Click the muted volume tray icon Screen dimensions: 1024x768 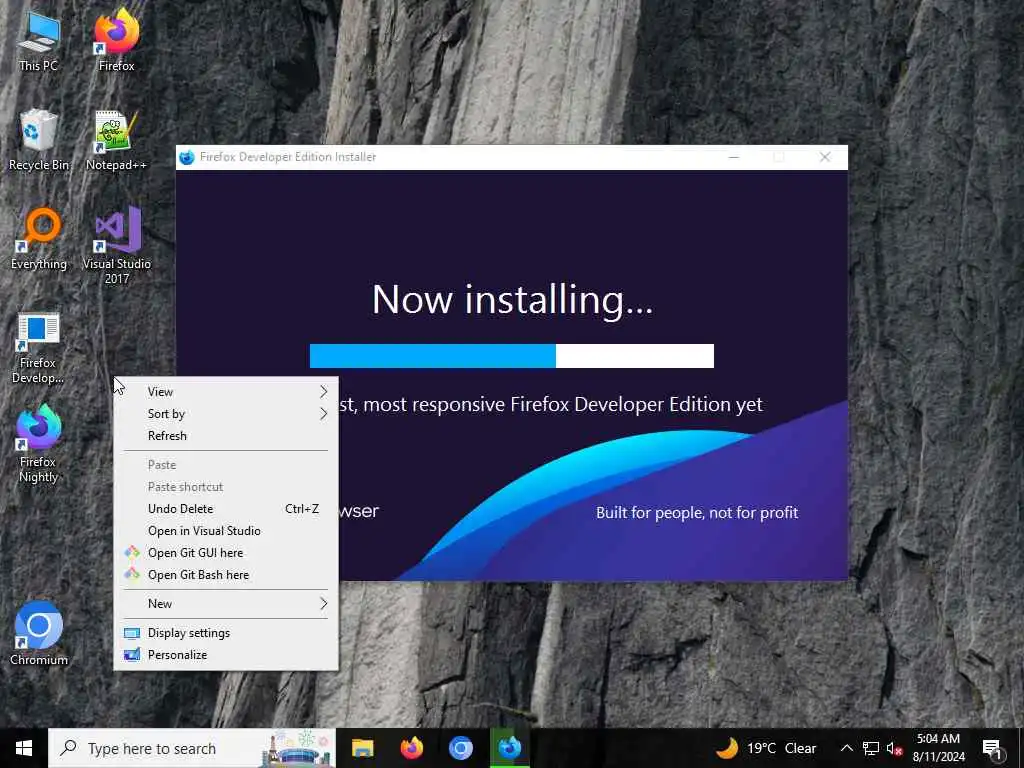895,748
